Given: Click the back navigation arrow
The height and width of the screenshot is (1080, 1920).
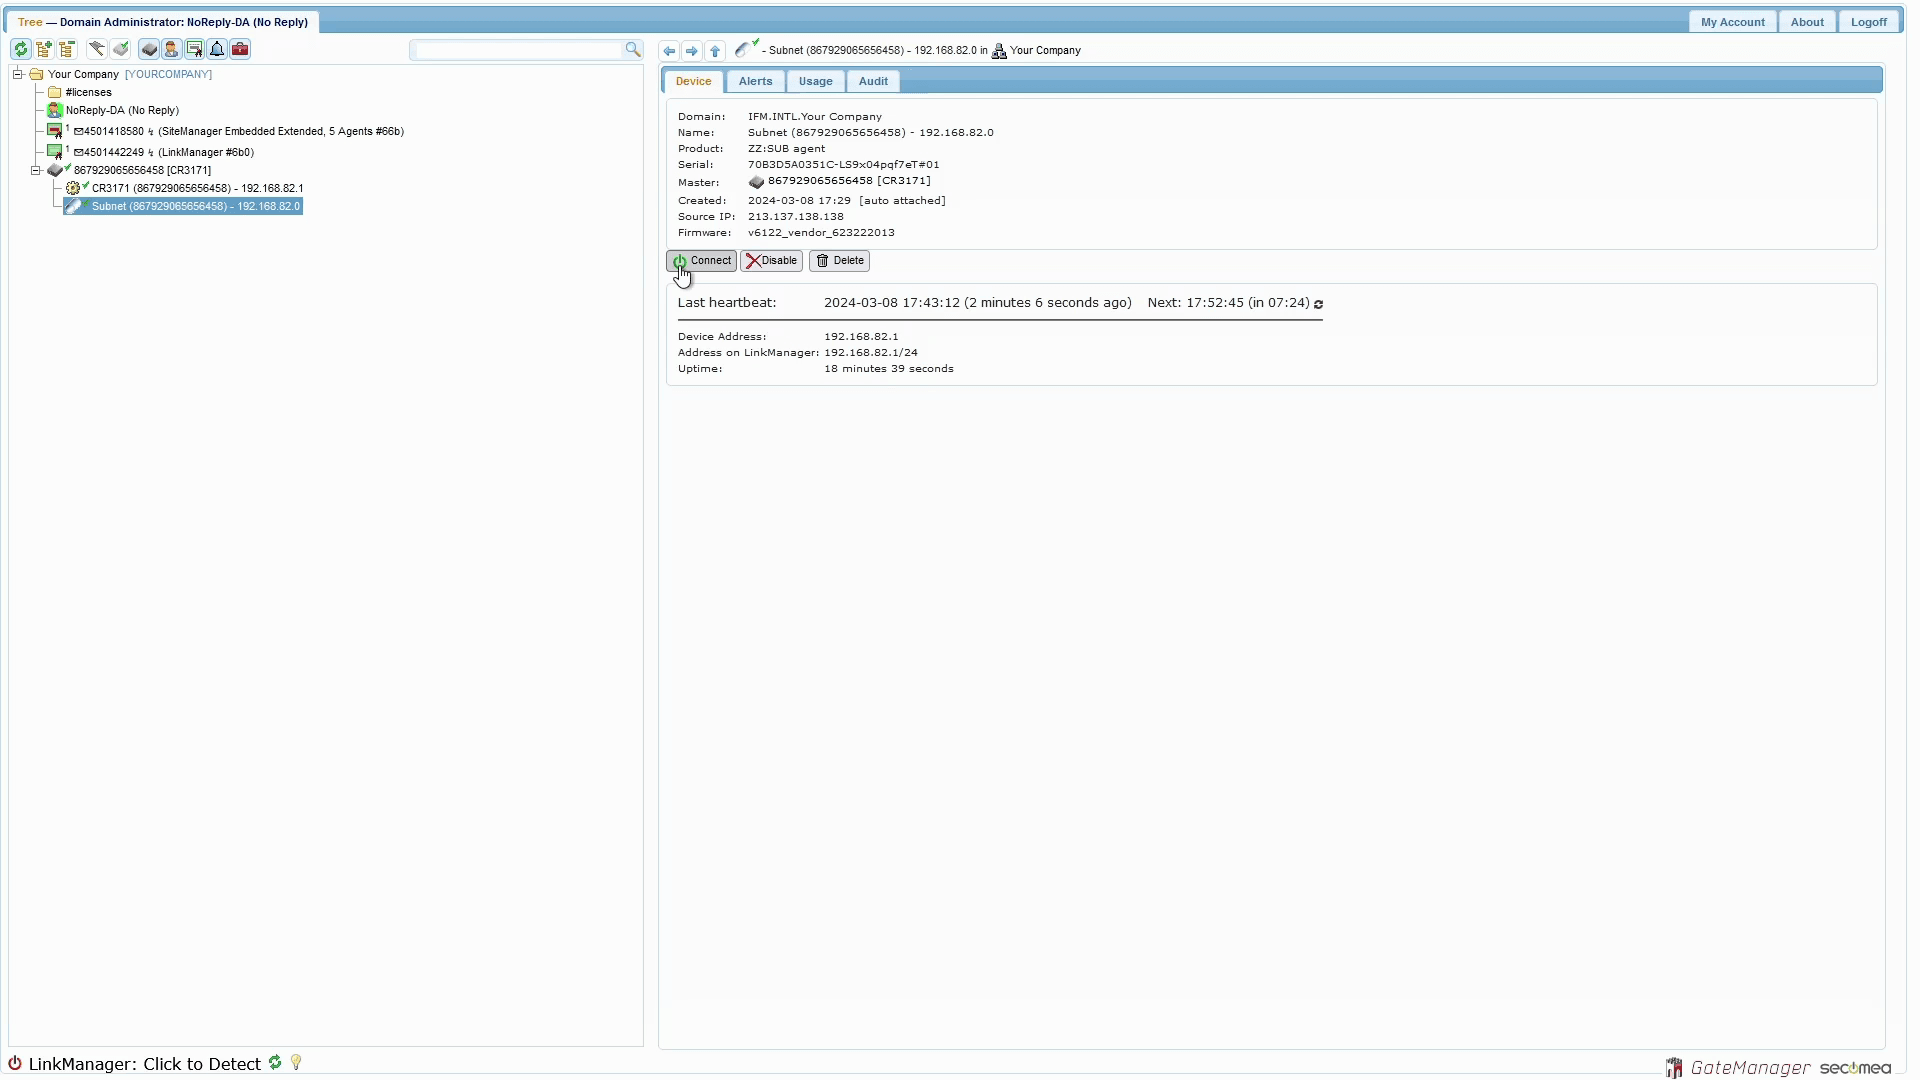Looking at the screenshot, I should [x=669, y=51].
